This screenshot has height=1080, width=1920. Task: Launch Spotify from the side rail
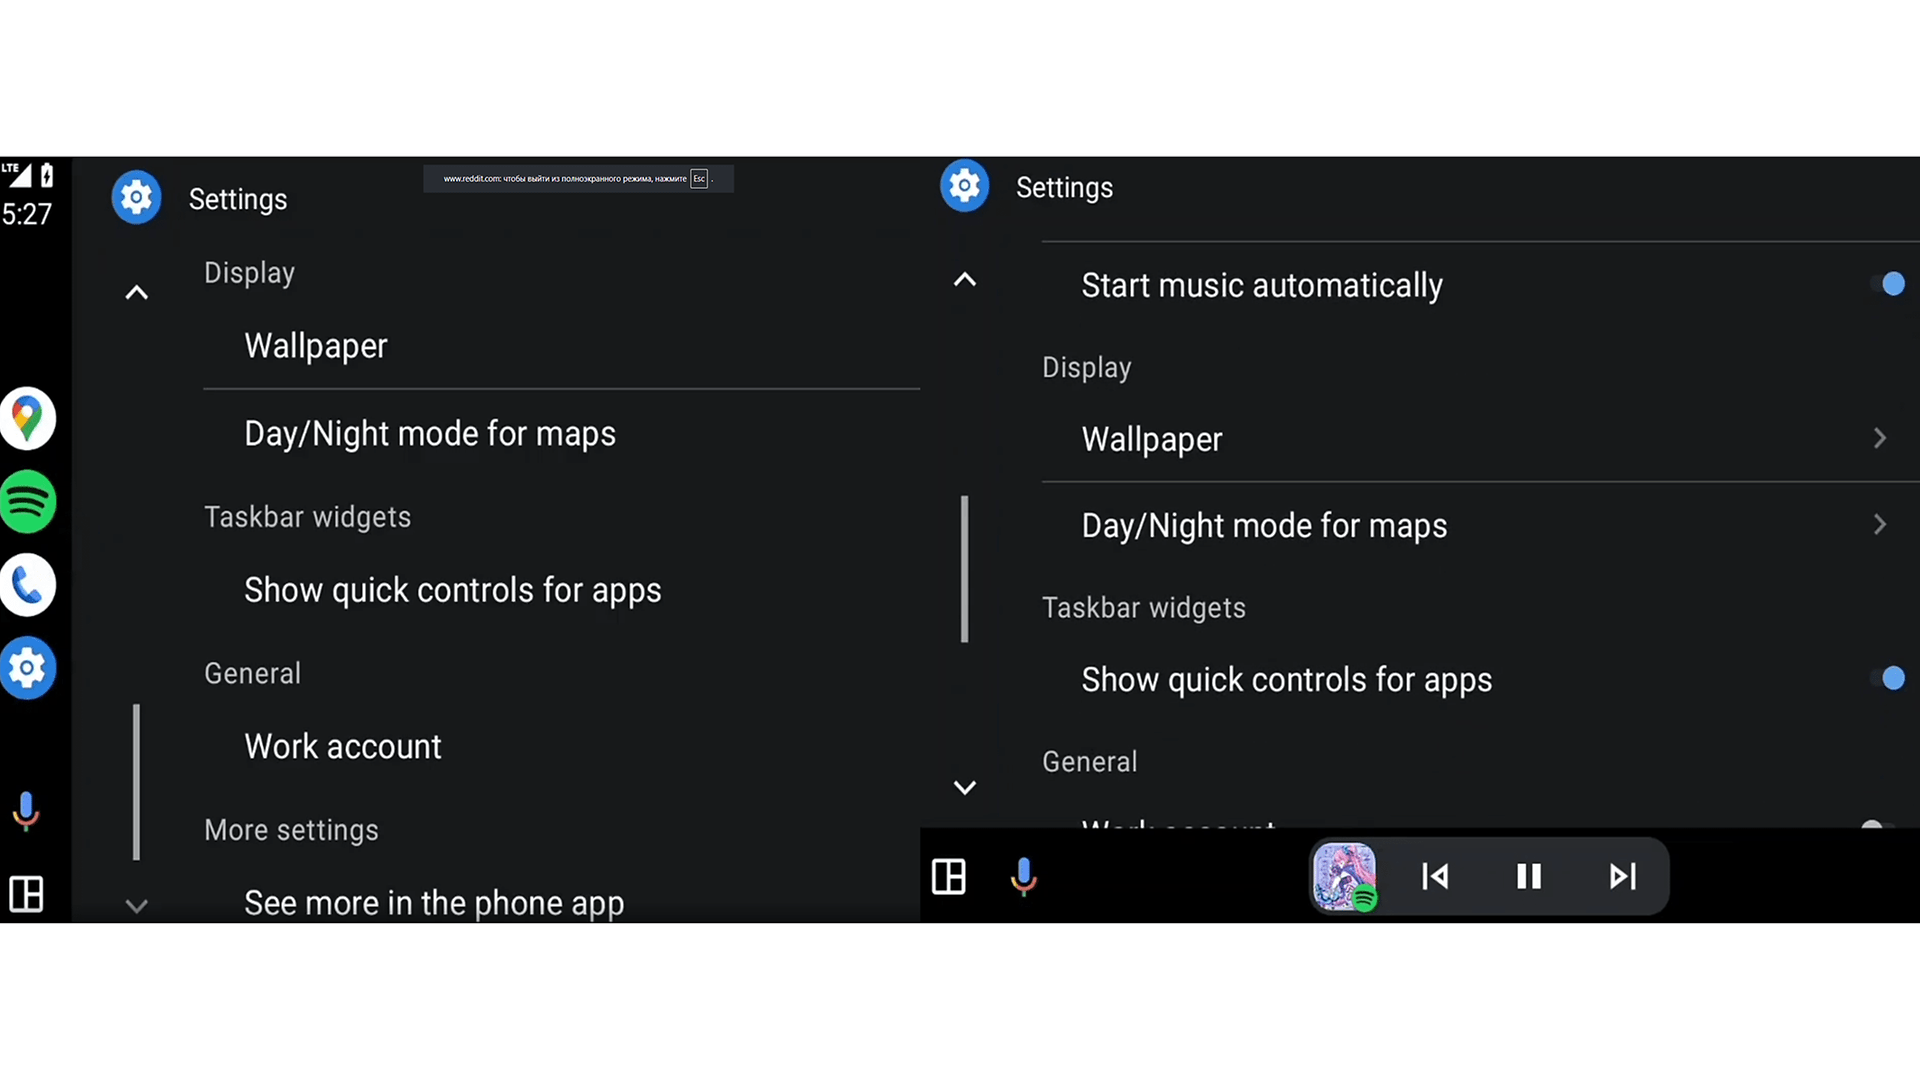coord(27,501)
